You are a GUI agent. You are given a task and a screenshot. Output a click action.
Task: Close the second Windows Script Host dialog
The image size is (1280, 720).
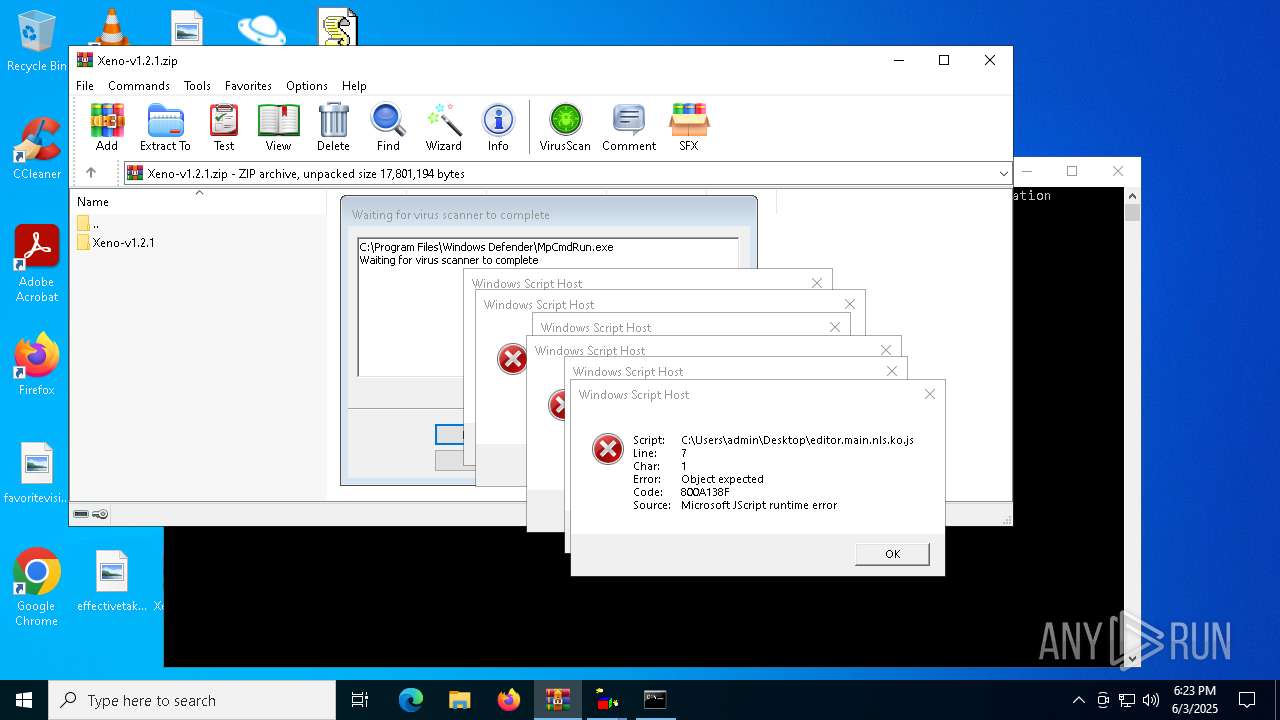(x=892, y=371)
